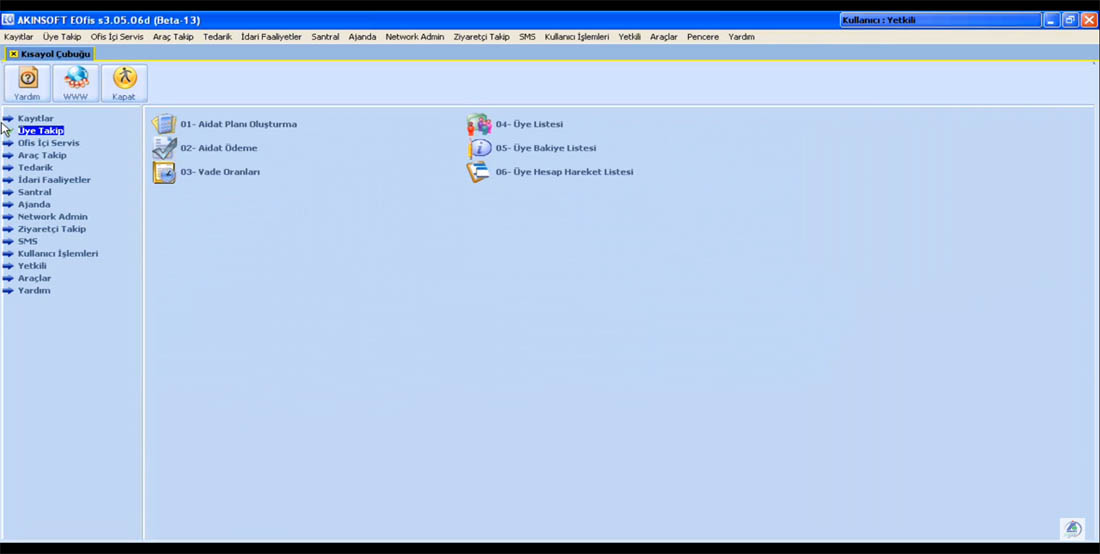
Task: Select Kullanıcı İşlemleri in sidebar
Action: (58, 254)
